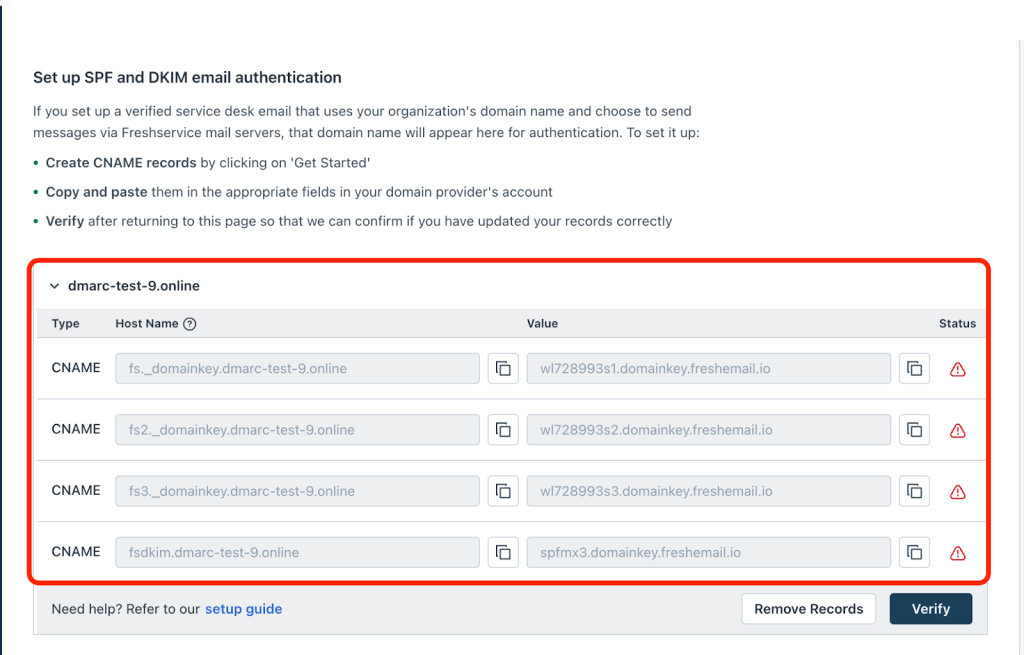Select the fs._domainkey.dmarc-test-9.online host field

click(x=297, y=369)
